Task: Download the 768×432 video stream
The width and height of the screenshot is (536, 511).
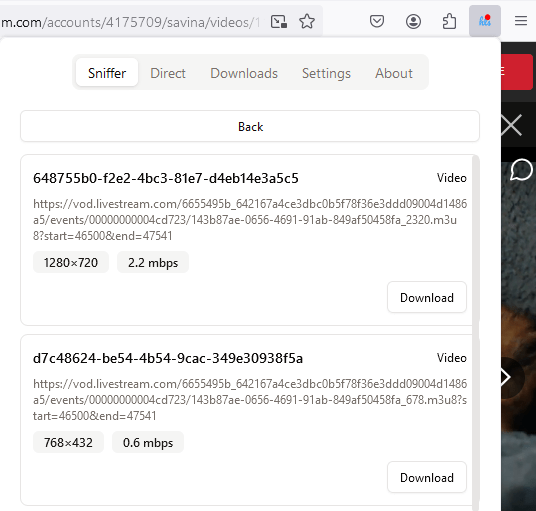Action: pyautogui.click(x=427, y=477)
